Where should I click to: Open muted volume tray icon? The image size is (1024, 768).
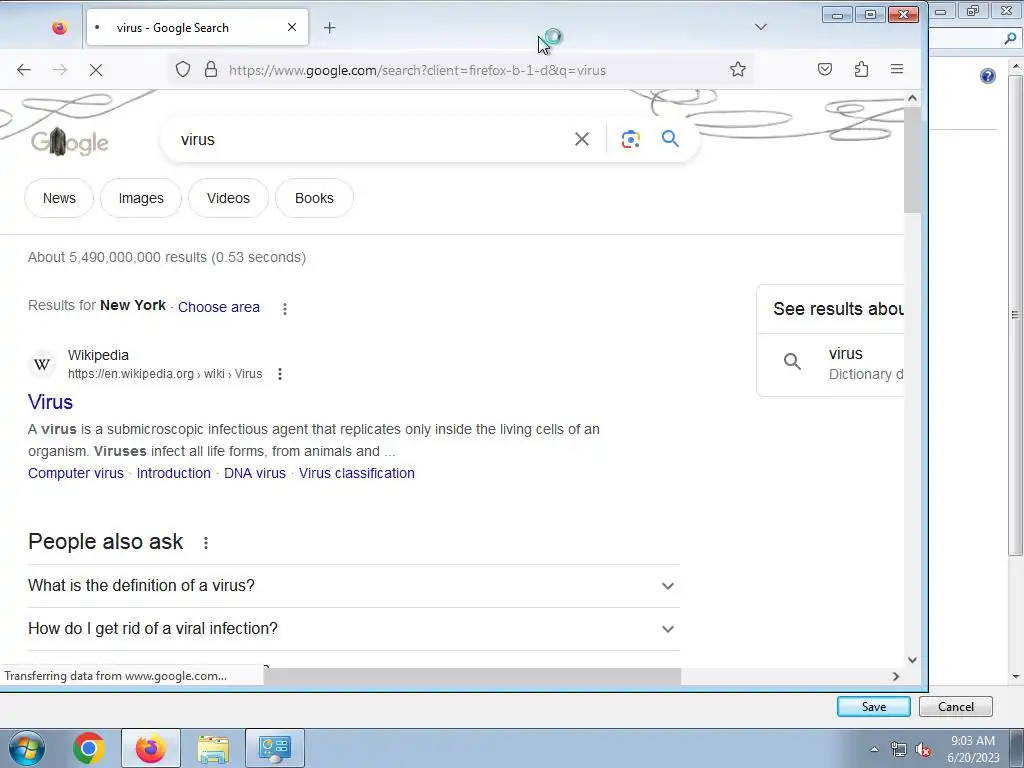point(923,749)
